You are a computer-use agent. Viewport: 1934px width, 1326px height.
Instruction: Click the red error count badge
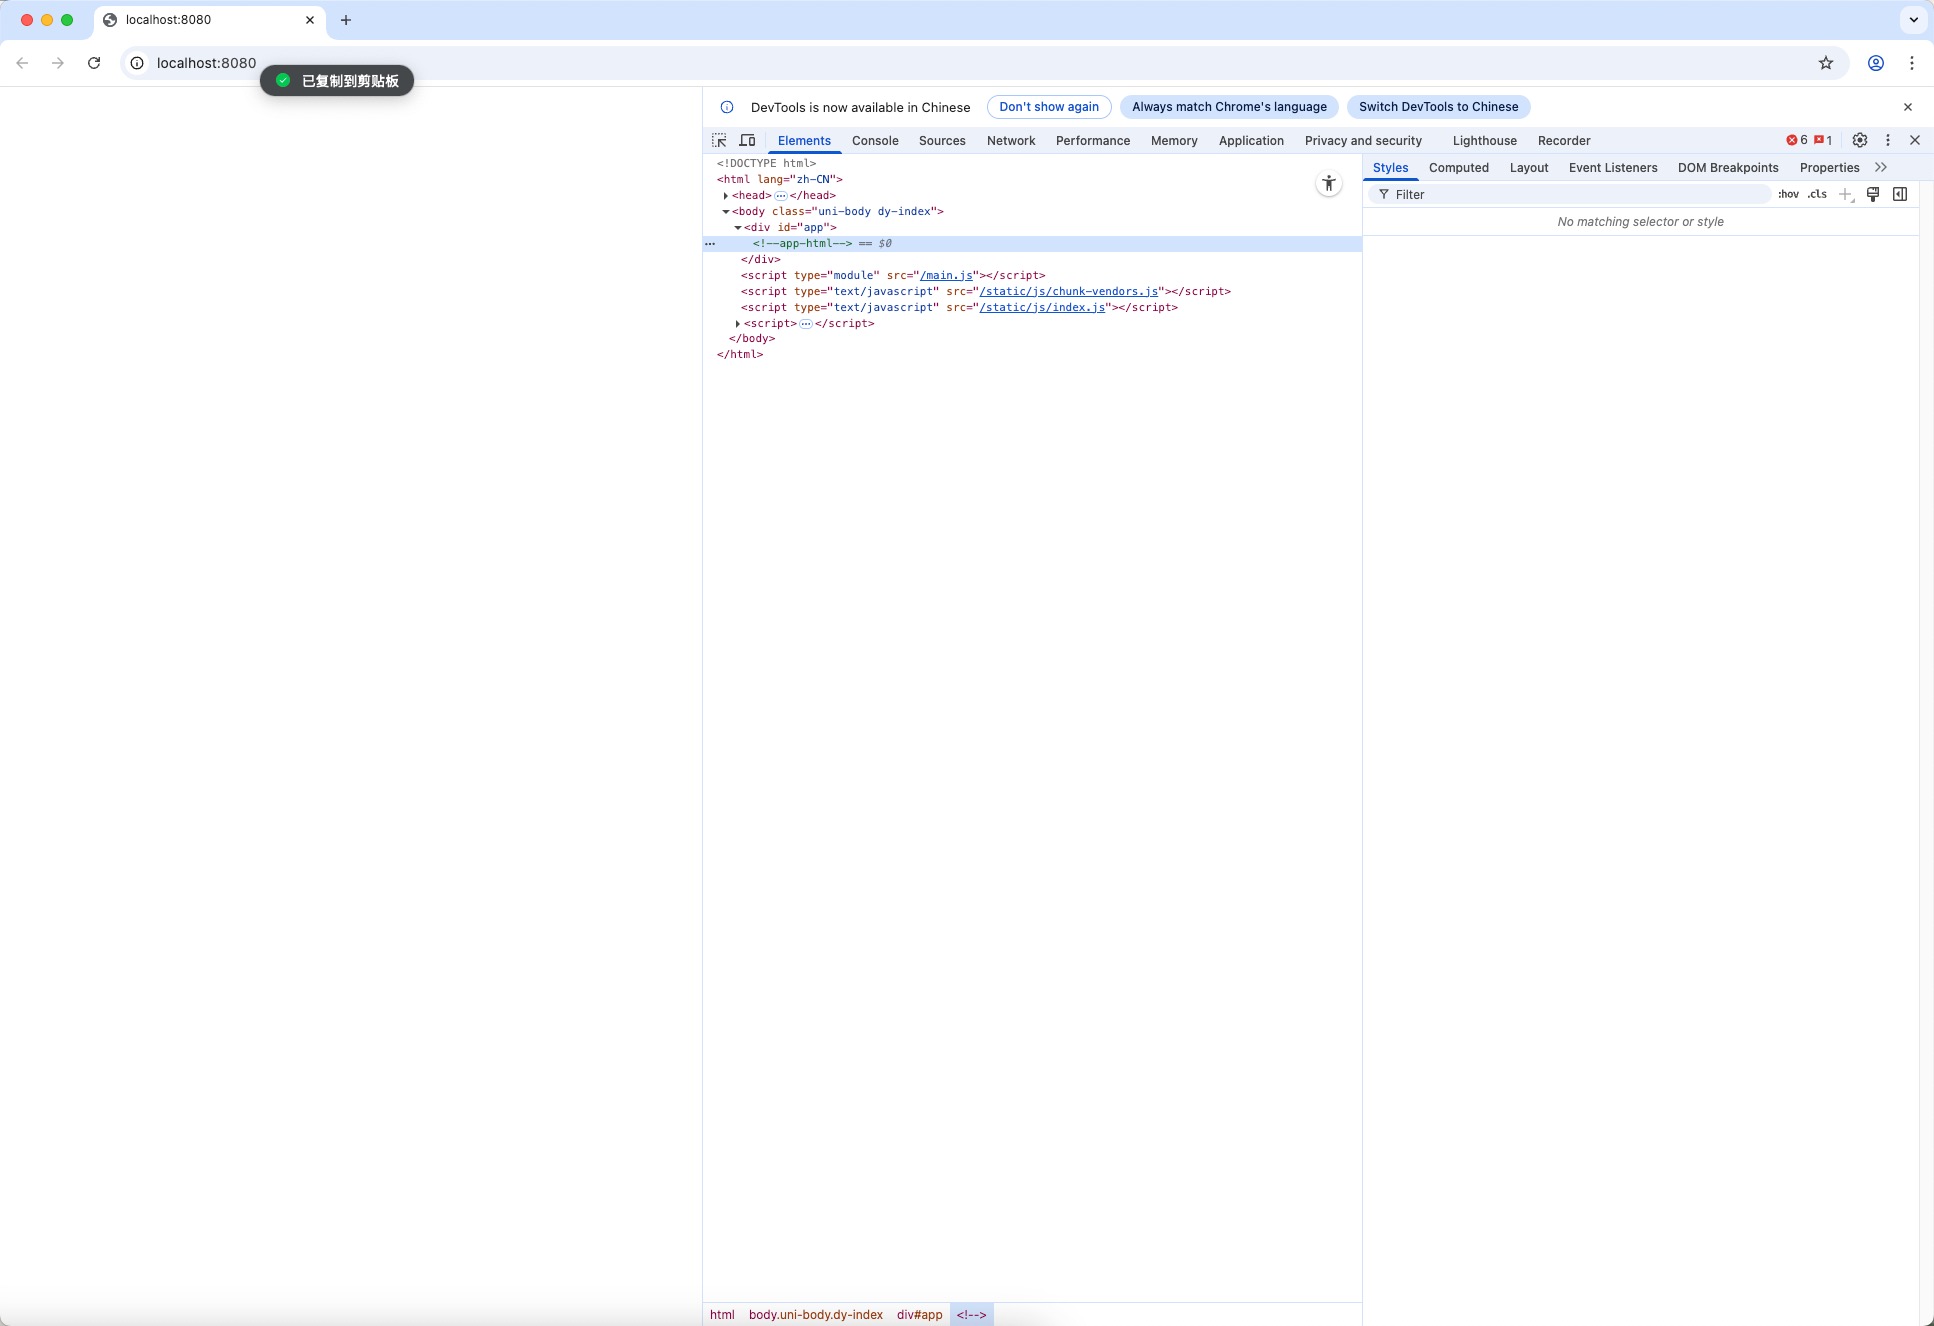click(x=1797, y=140)
